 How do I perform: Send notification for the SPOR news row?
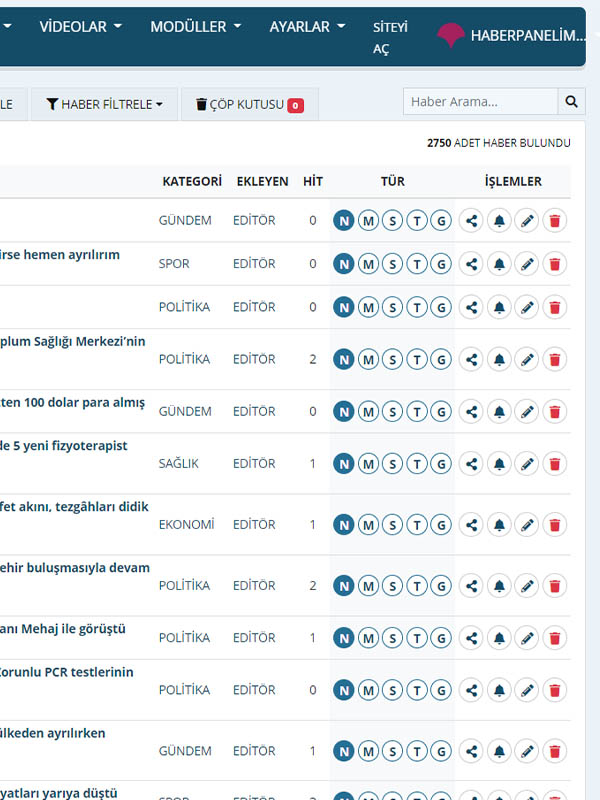(x=499, y=264)
